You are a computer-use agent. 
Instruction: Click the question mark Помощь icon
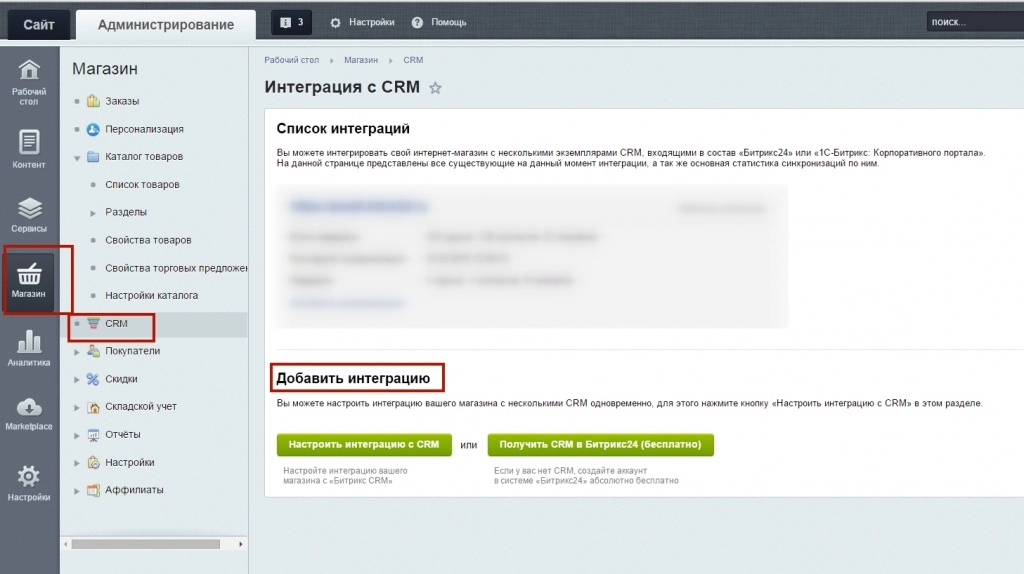point(417,22)
